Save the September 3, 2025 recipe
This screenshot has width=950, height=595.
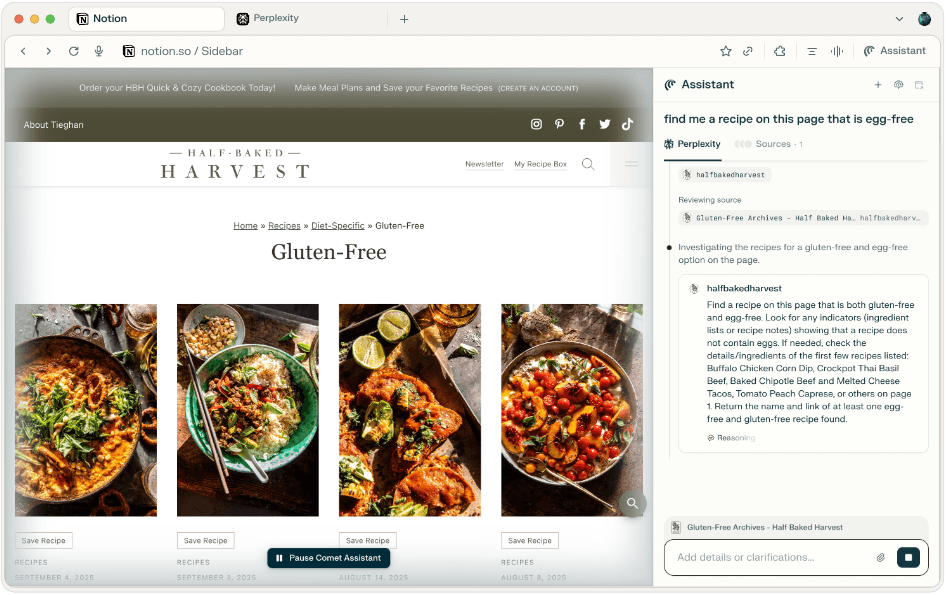205,540
